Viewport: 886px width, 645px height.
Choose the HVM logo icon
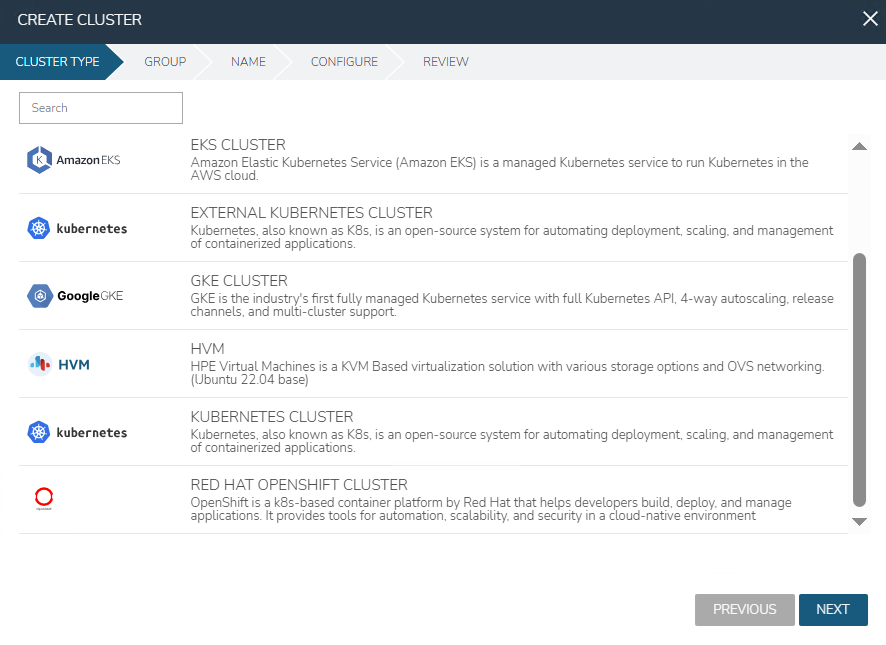[59, 364]
